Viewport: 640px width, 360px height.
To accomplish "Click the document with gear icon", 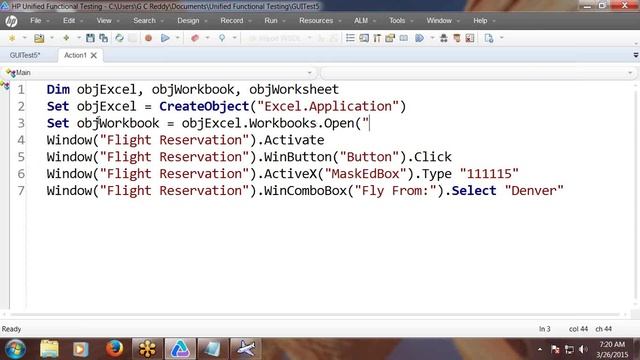I will [489, 38].
